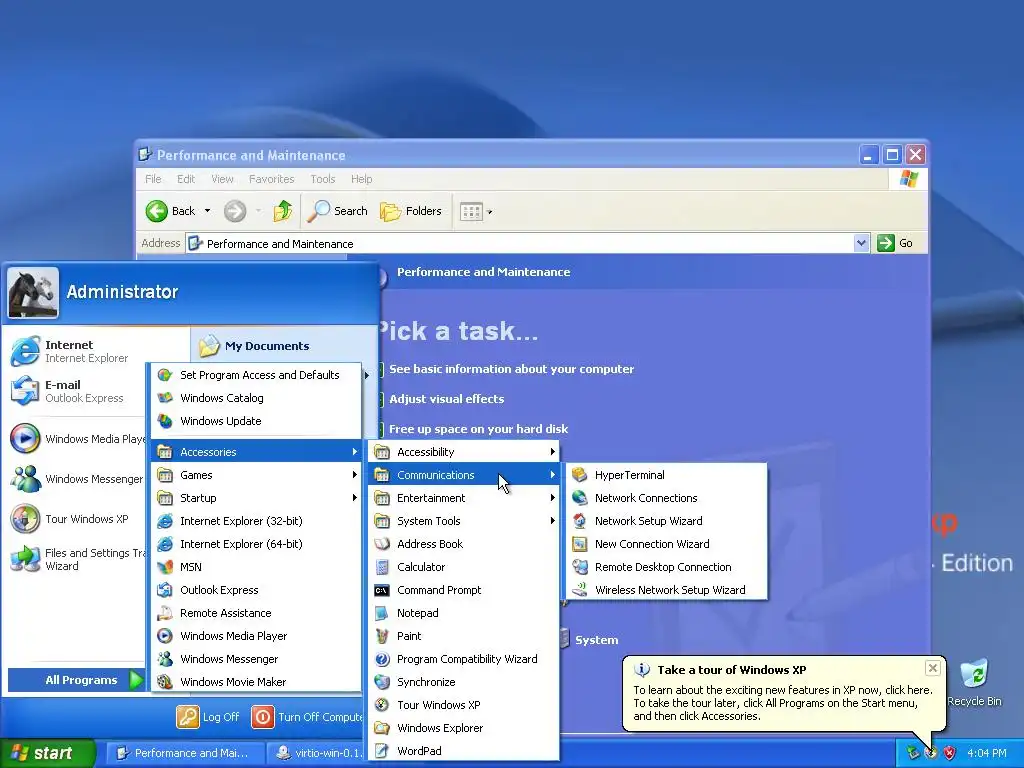This screenshot has width=1024, height=768.
Task: Click the All Programs button
Action: 75,680
